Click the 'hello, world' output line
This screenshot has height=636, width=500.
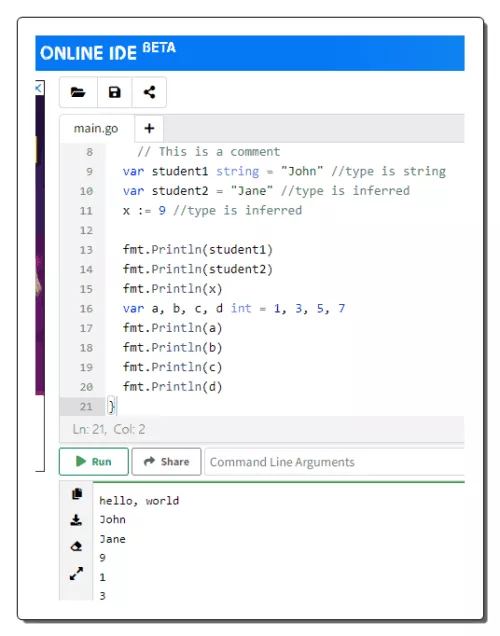pyautogui.click(x=139, y=501)
